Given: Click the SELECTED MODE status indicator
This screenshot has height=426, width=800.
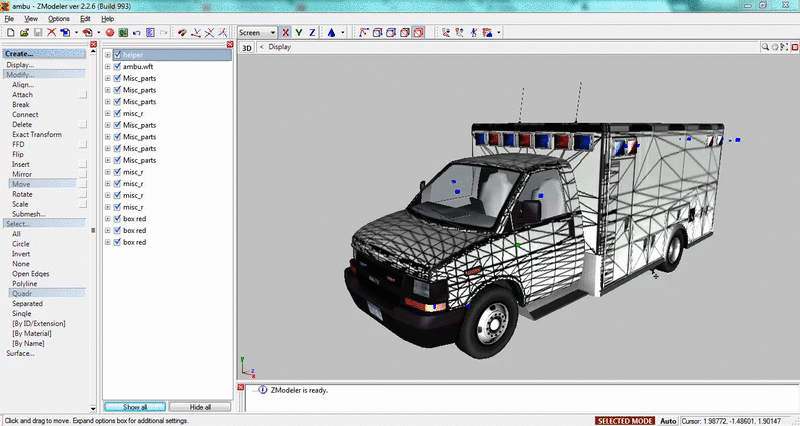Looking at the screenshot, I should [625, 420].
